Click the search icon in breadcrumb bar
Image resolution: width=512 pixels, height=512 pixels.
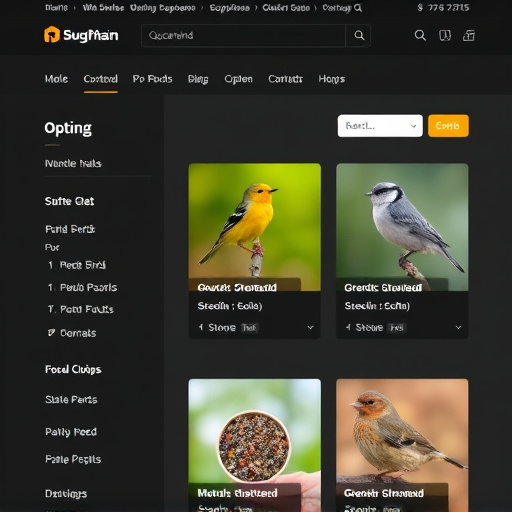pyautogui.click(x=358, y=8)
